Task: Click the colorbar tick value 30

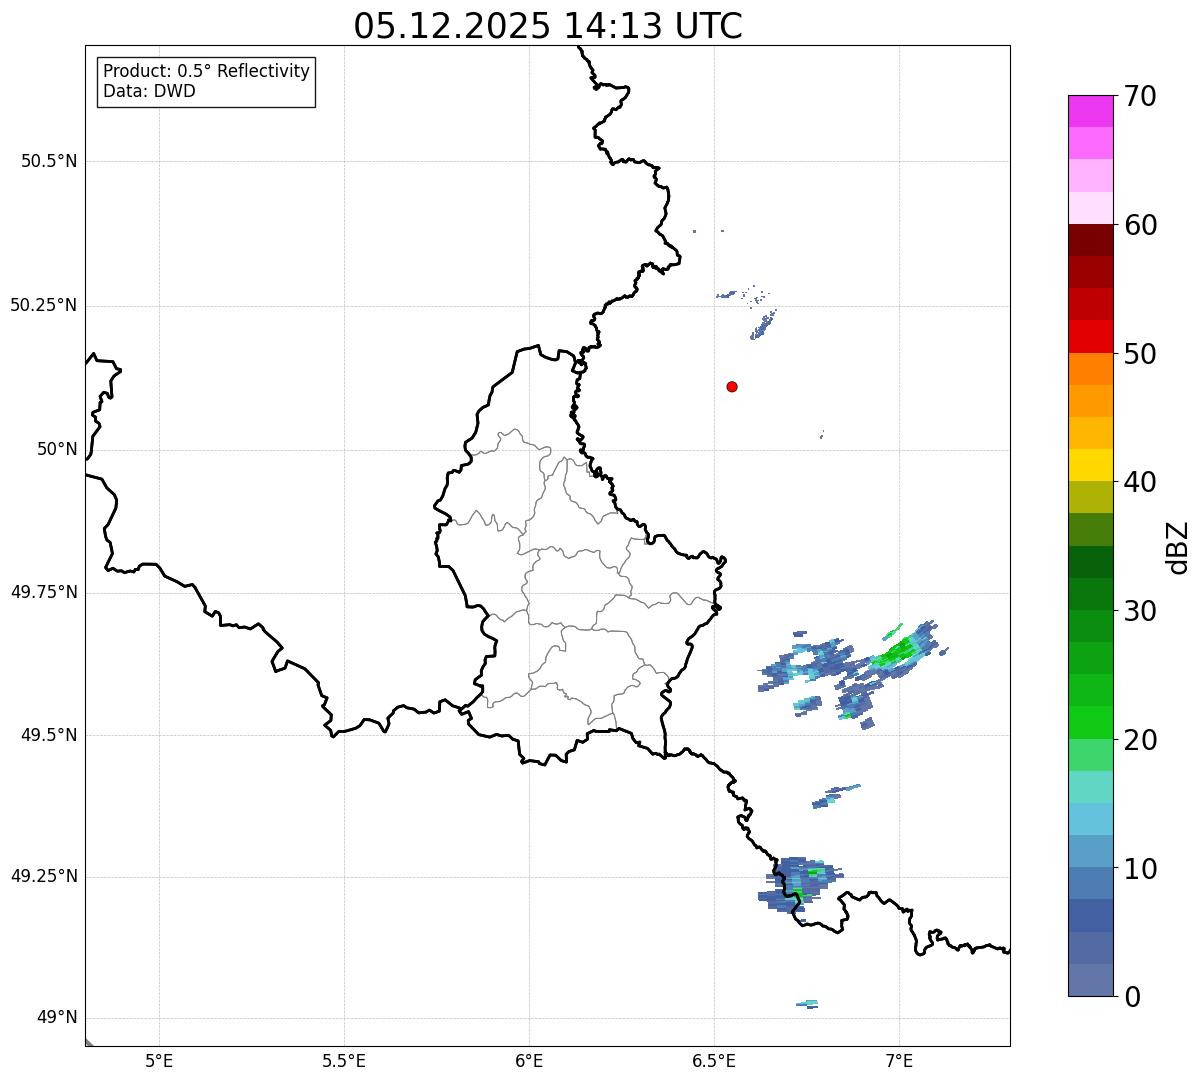Action: (x=1139, y=611)
